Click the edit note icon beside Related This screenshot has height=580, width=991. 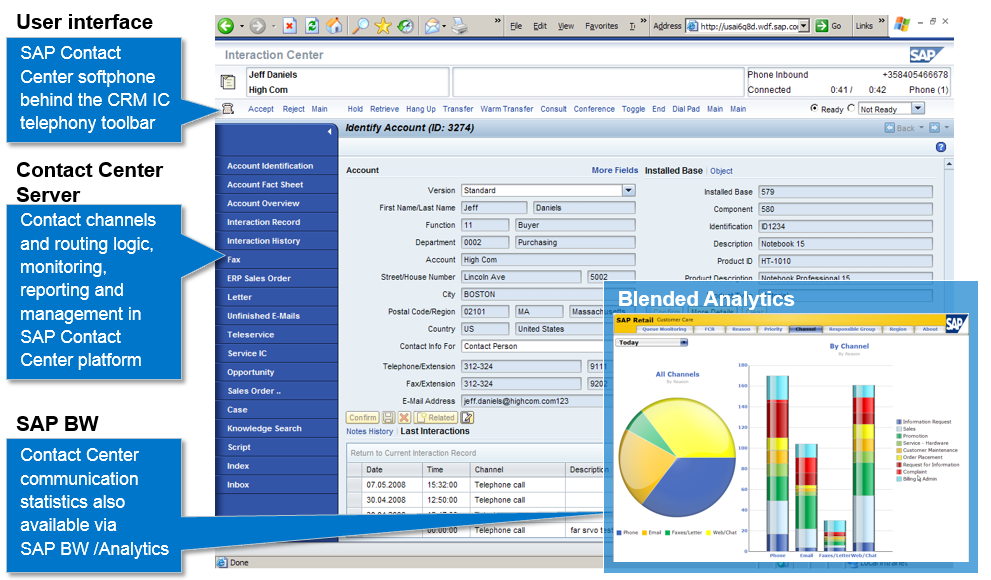coord(467,418)
